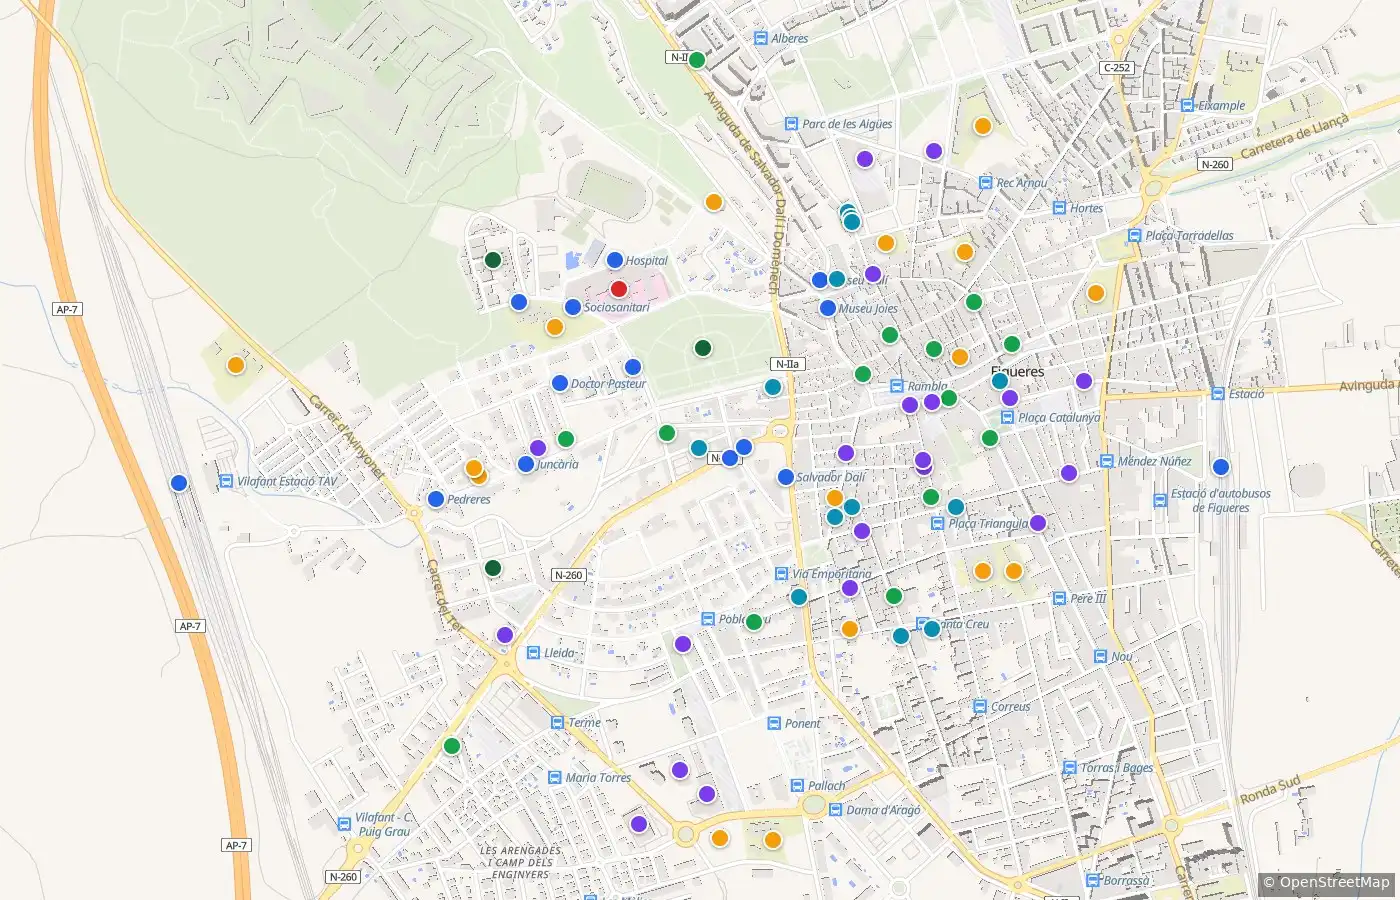This screenshot has width=1400, height=900.
Task: Click the Alberes bus stop icon
Action: [x=762, y=39]
